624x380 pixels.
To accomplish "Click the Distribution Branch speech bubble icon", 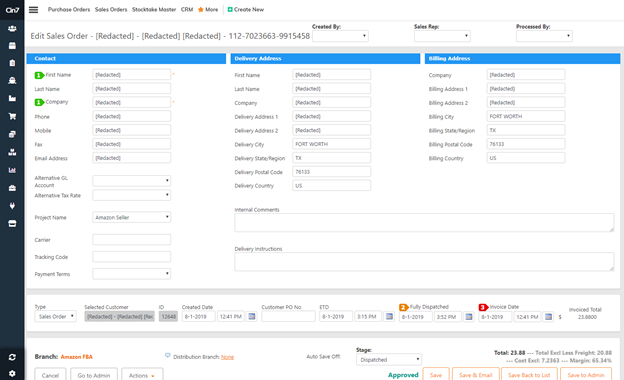I will [x=168, y=355].
